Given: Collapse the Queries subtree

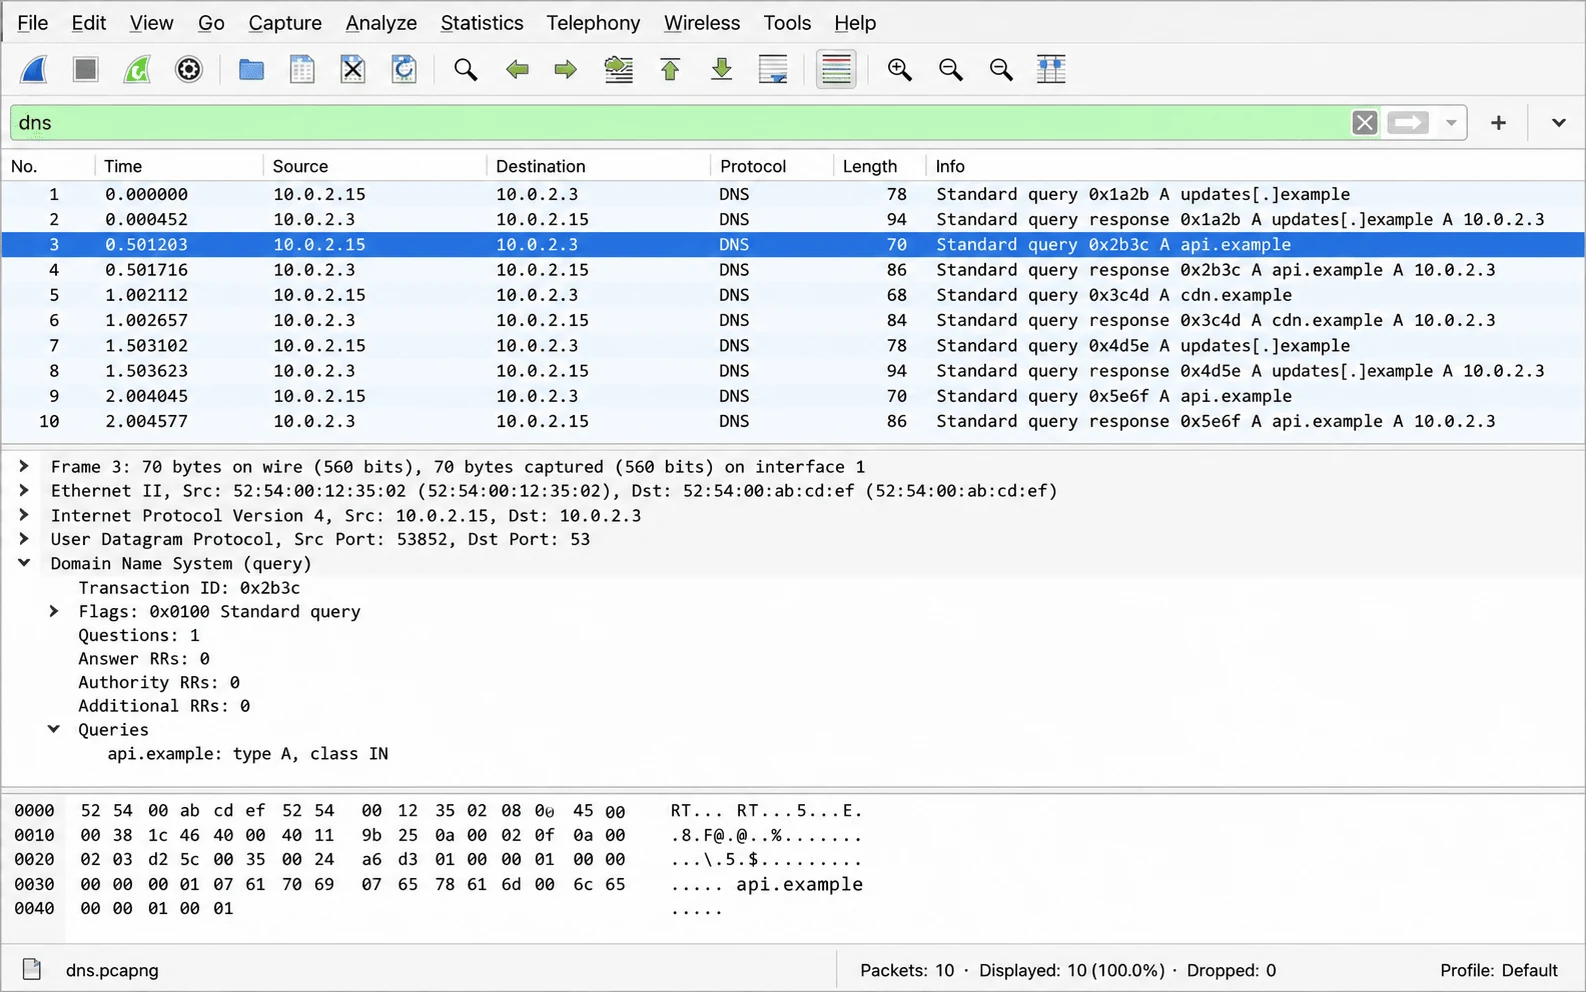Looking at the screenshot, I should click(53, 729).
